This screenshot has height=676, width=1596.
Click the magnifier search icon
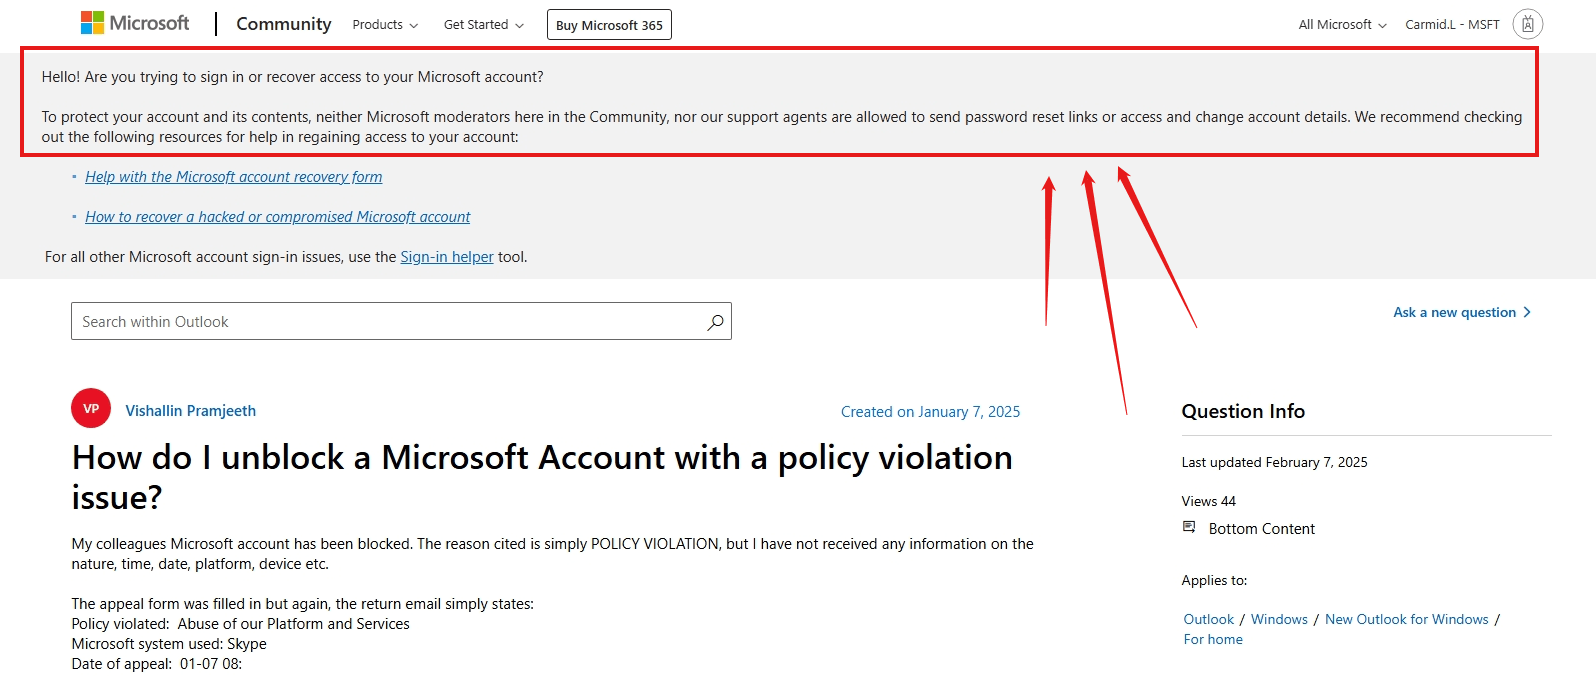click(715, 322)
